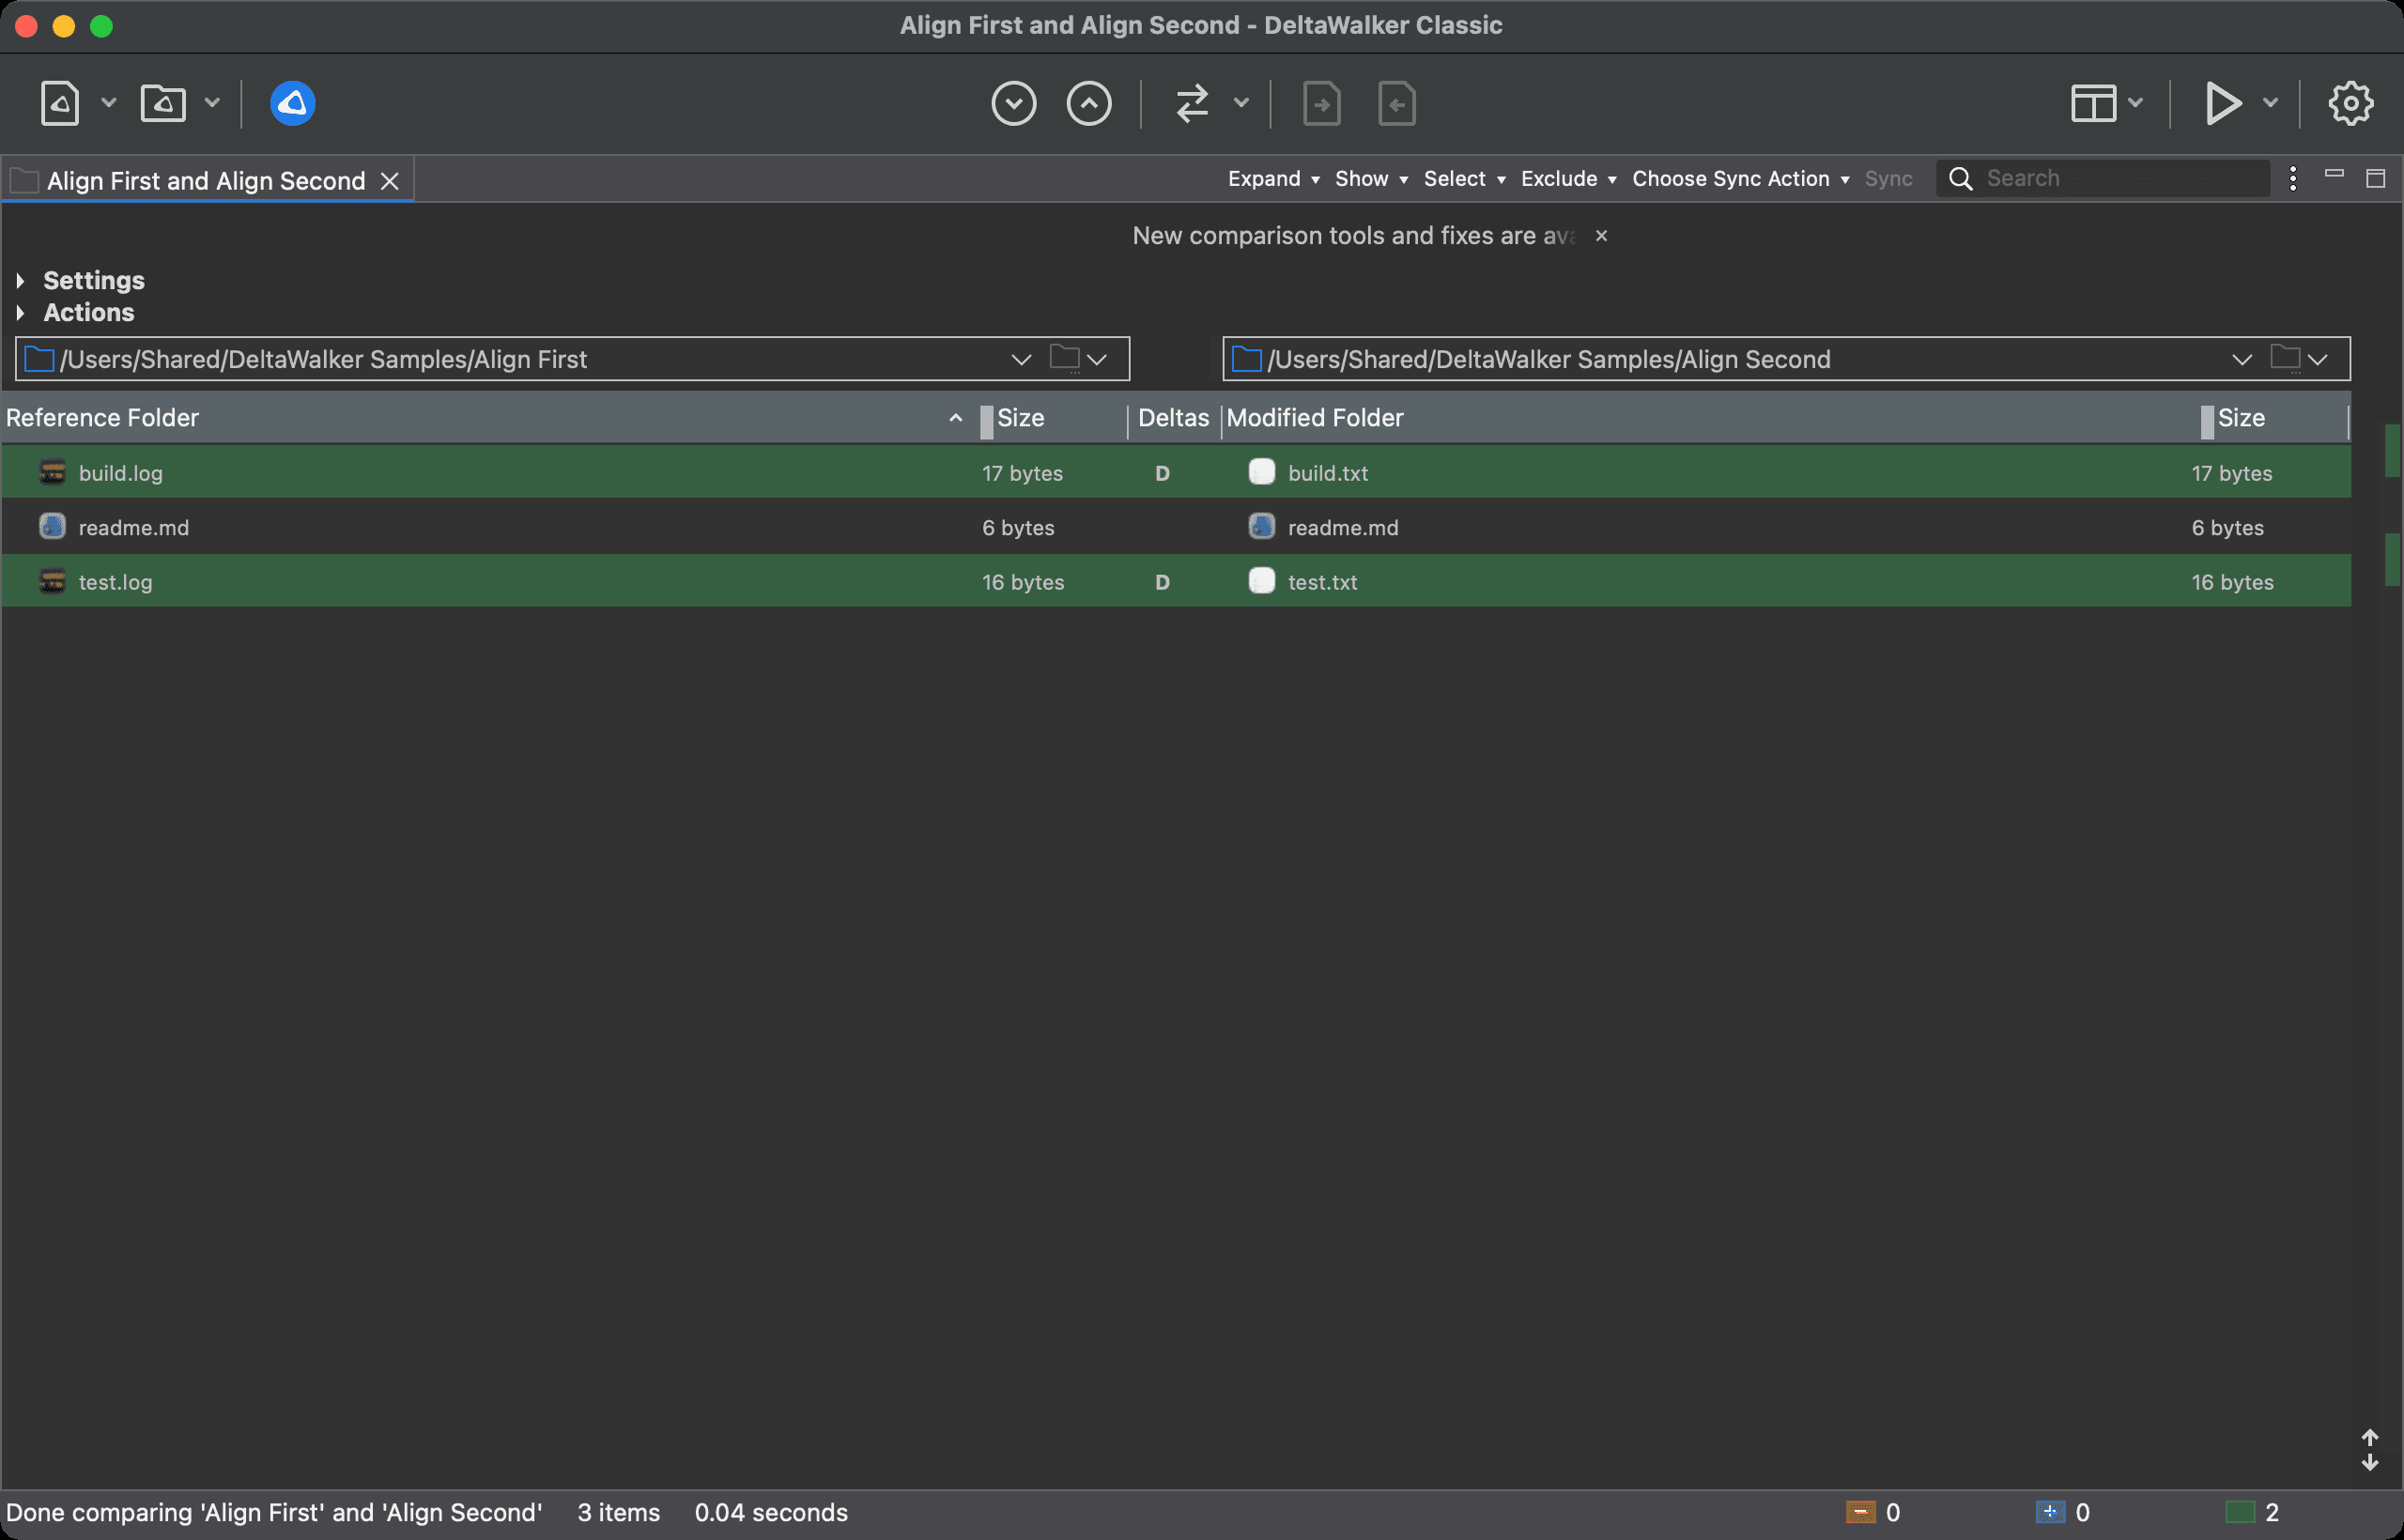
Task: Click the new file comparison icon
Action: click(60, 103)
